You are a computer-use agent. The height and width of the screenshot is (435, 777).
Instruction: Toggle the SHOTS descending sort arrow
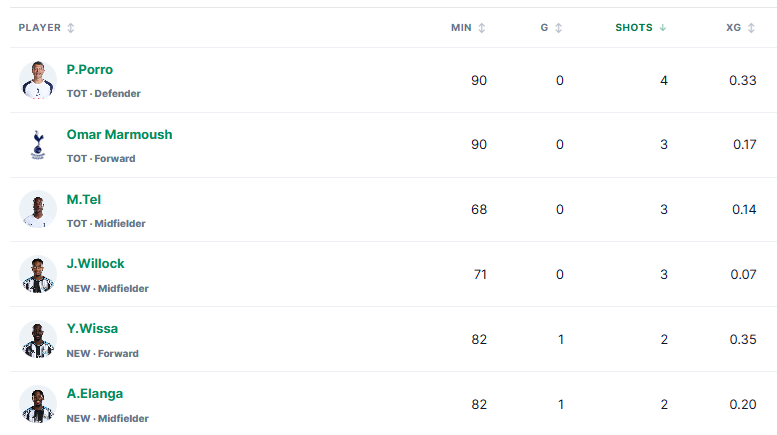[x=663, y=28]
